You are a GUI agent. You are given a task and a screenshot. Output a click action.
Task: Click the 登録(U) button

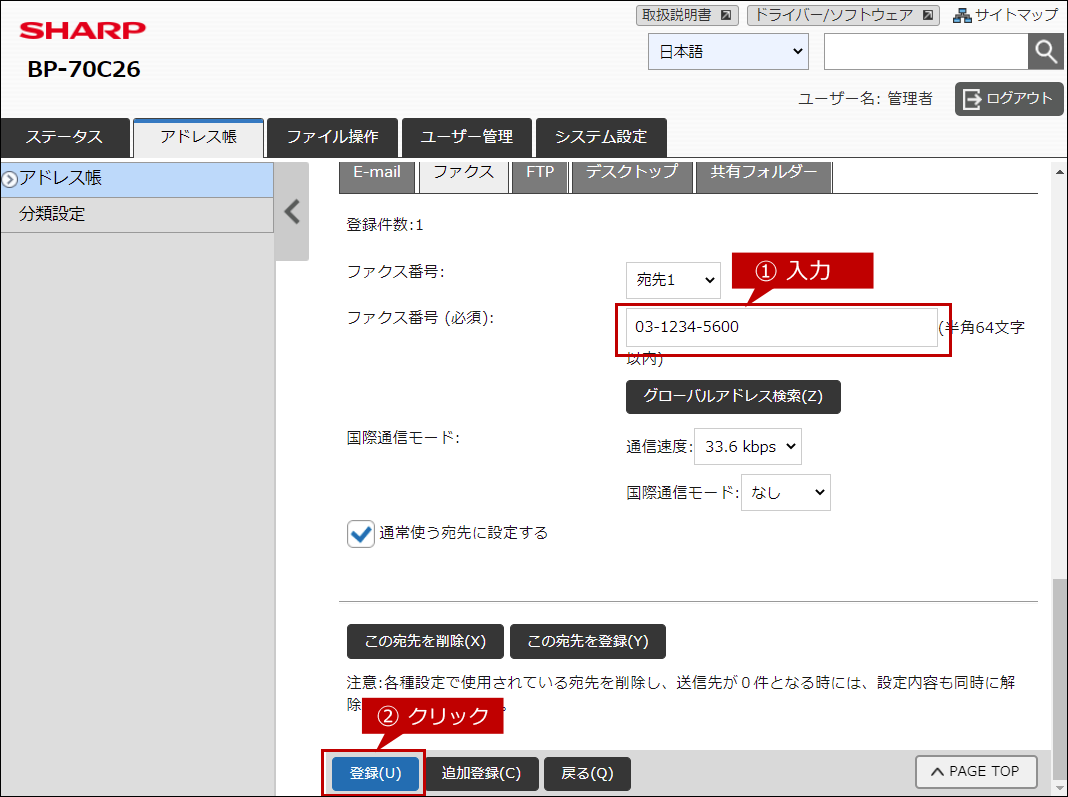[x=375, y=774]
